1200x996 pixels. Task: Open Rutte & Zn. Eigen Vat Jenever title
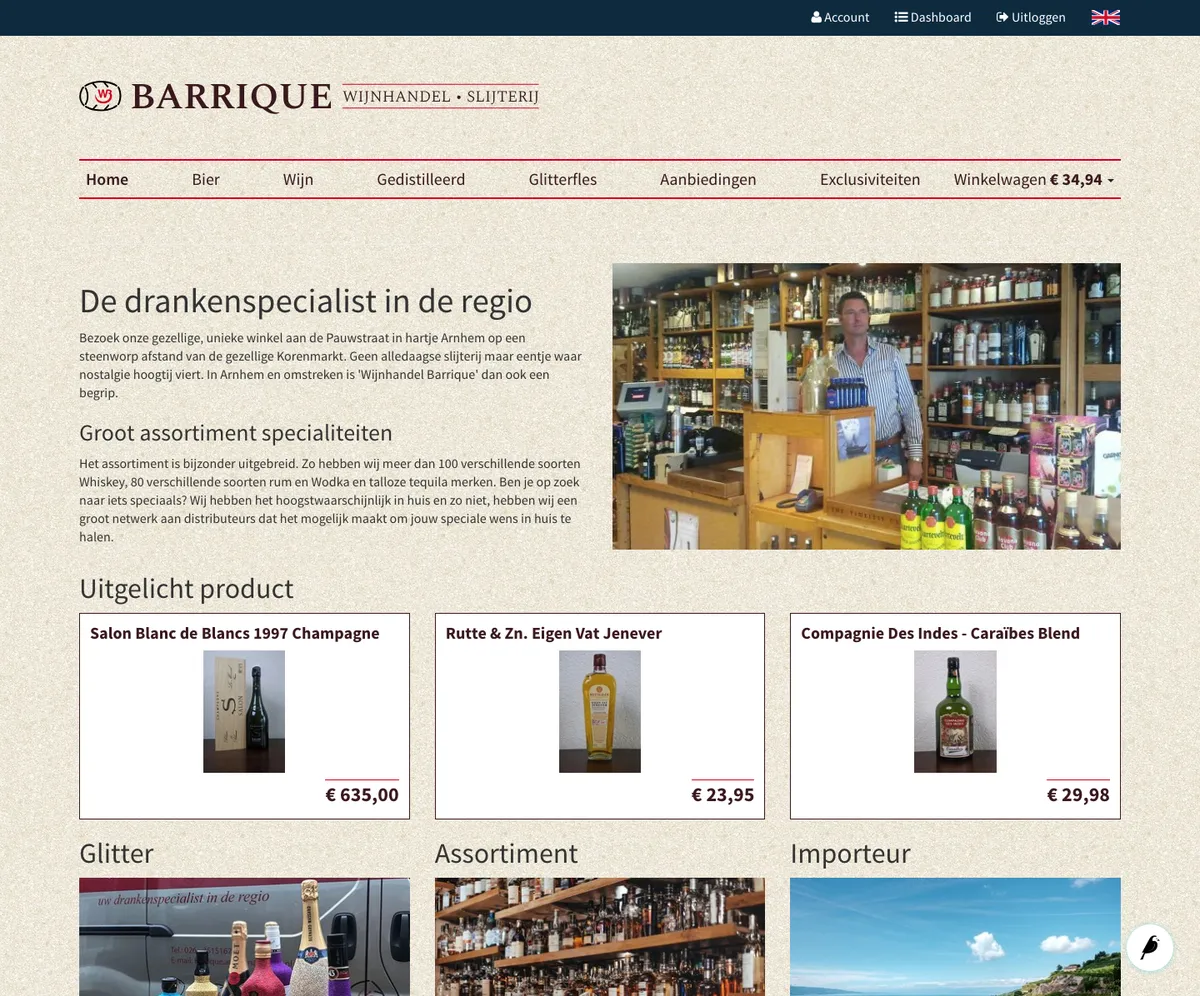click(554, 633)
